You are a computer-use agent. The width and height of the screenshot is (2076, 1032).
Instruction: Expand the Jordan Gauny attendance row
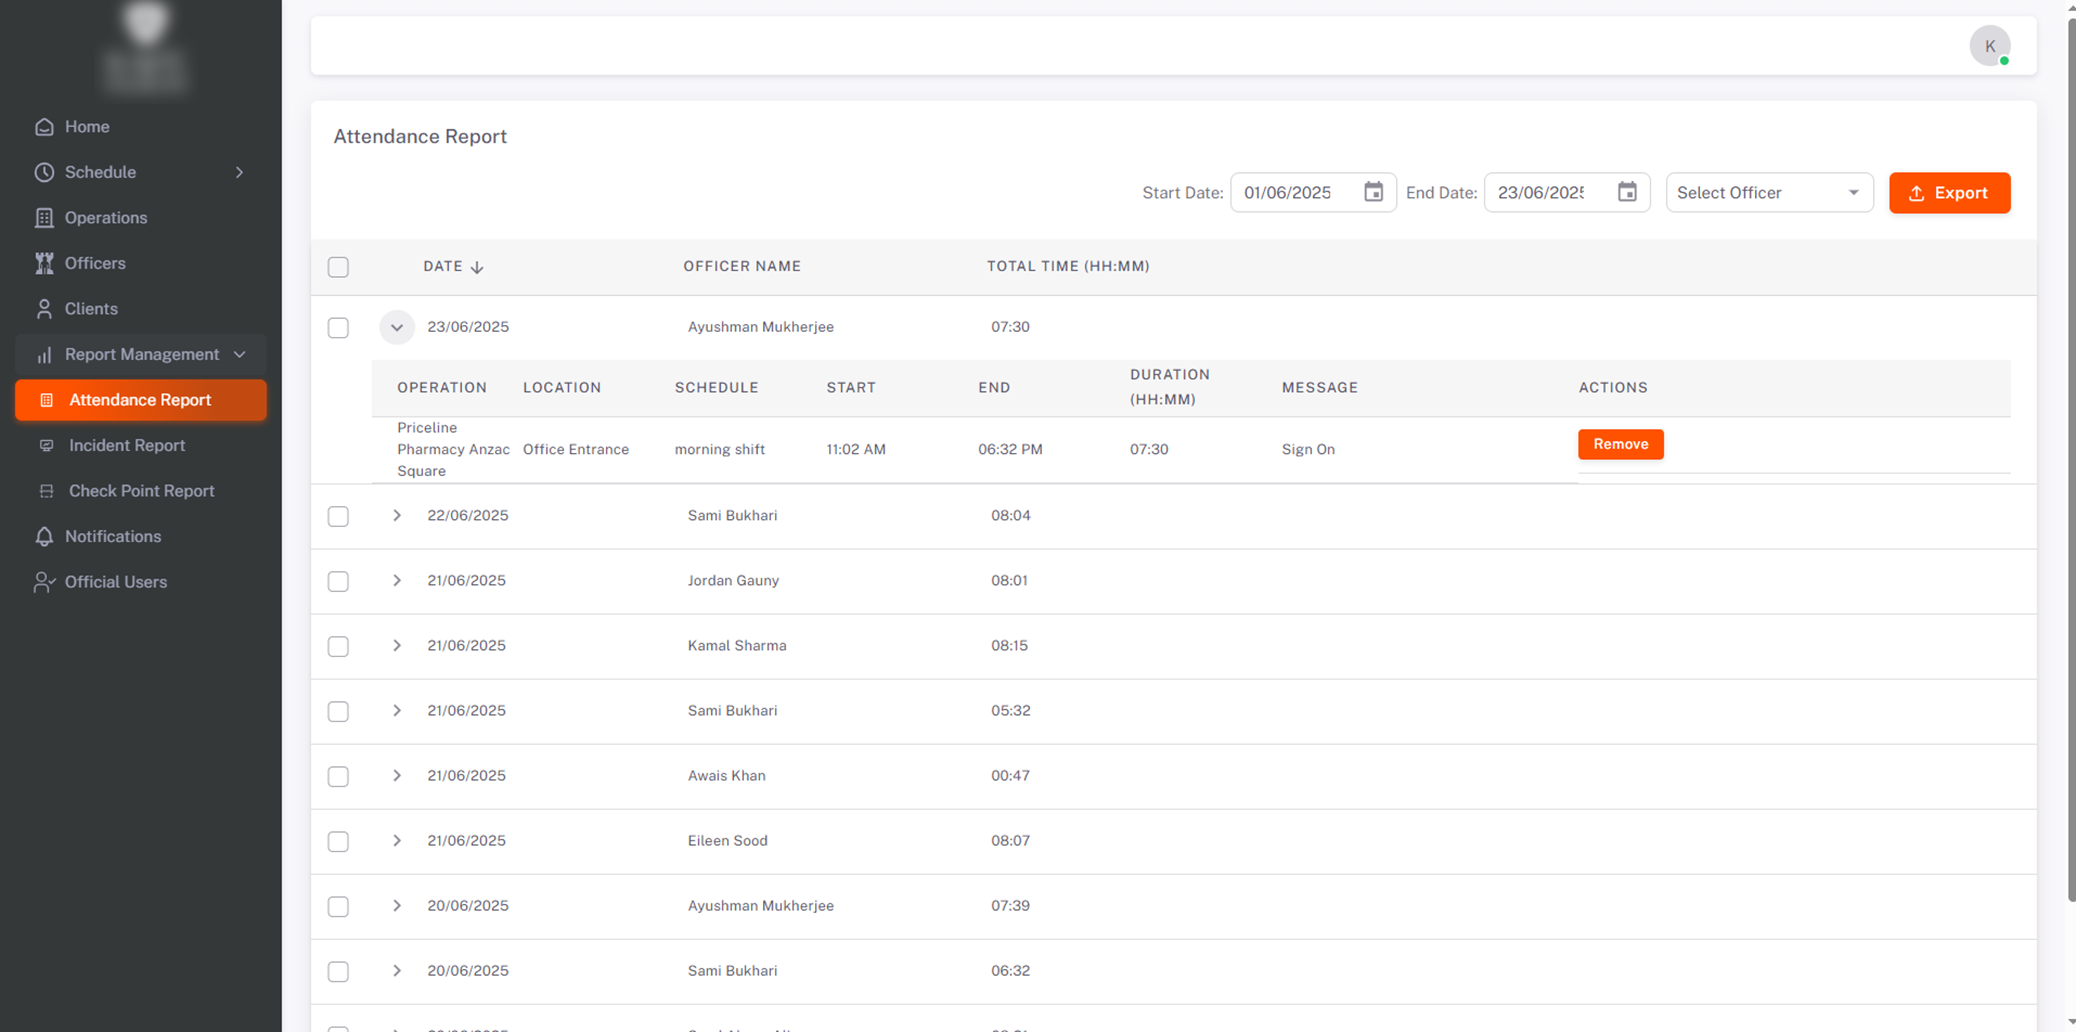[x=397, y=581]
